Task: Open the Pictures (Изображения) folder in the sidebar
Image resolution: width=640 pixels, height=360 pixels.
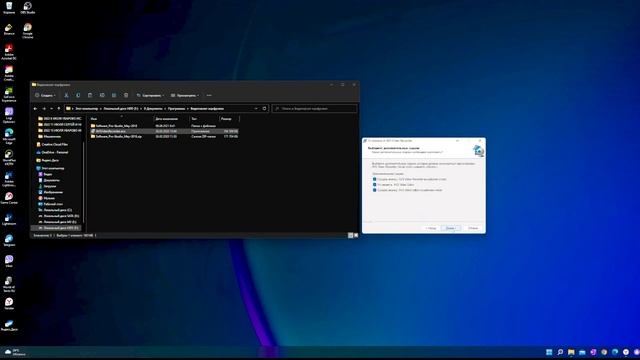Action: click(51, 192)
